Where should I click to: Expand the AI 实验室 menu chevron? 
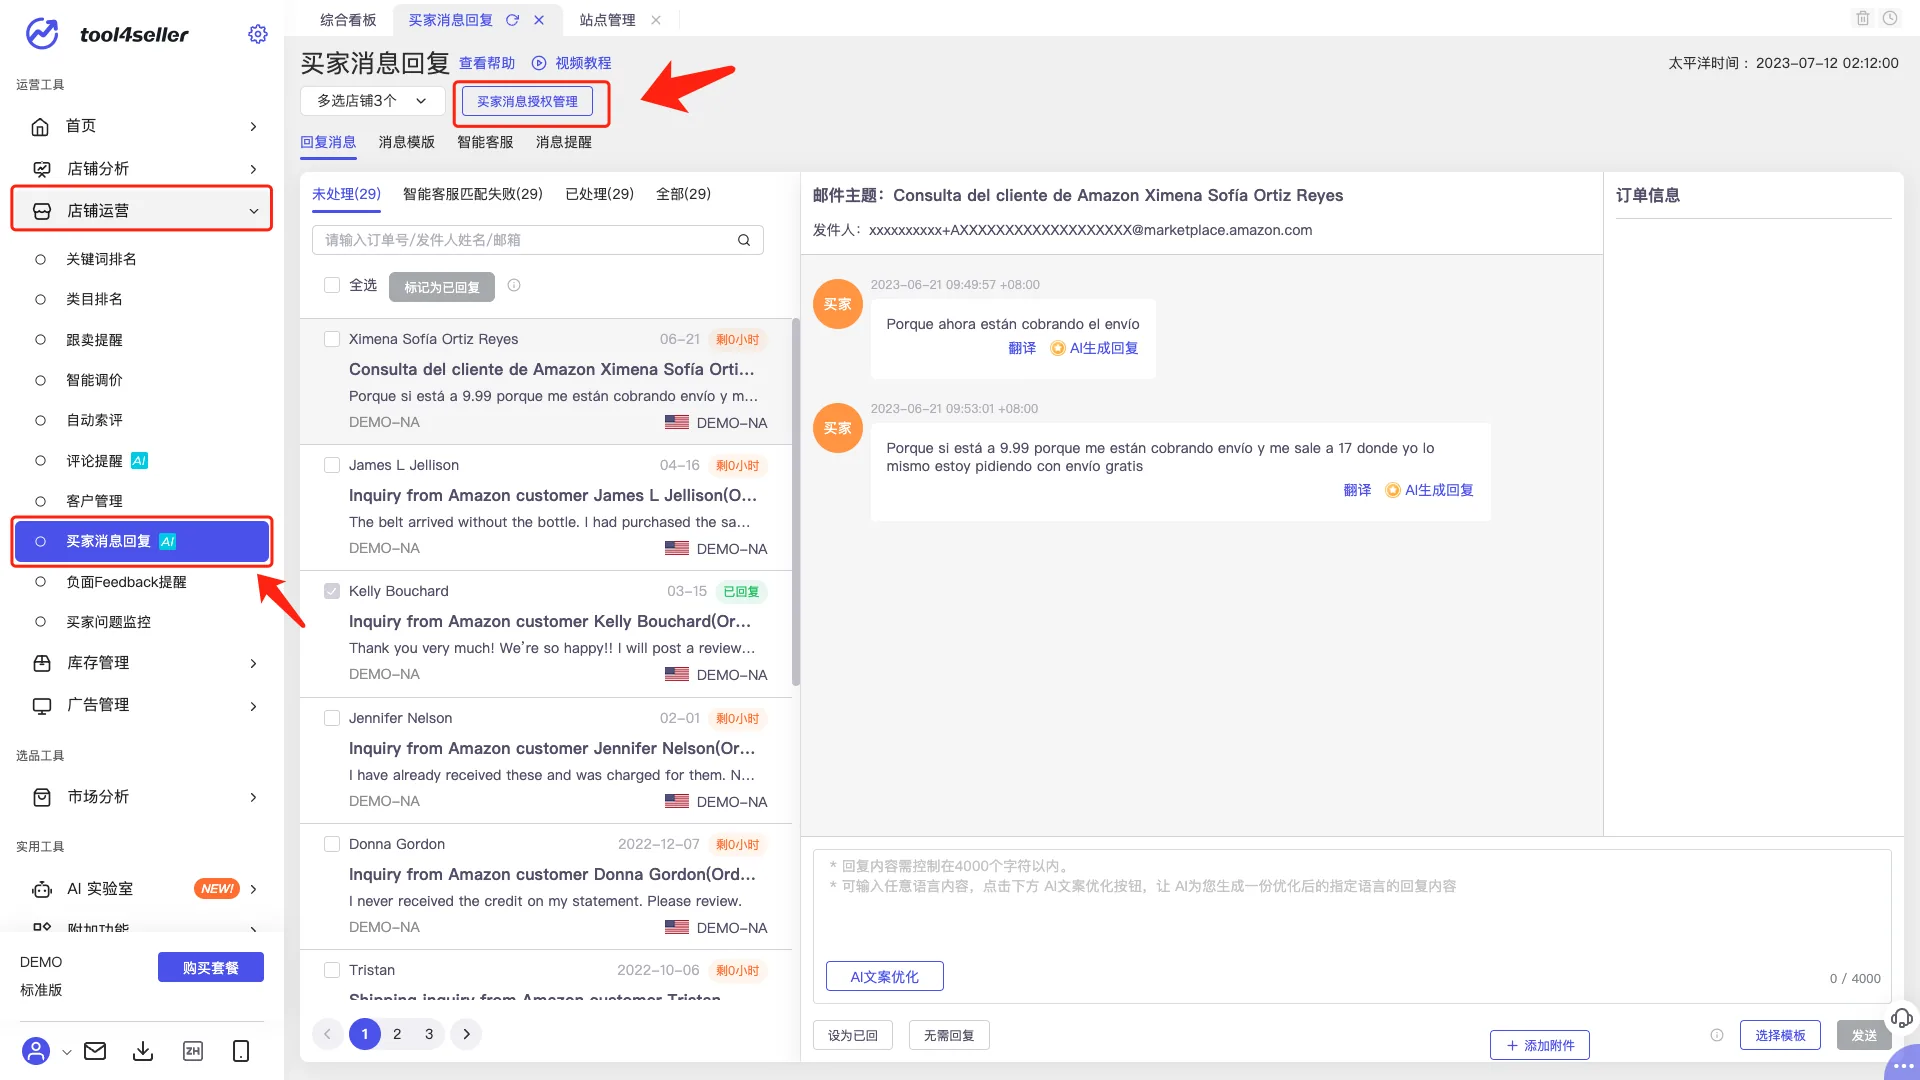253,889
